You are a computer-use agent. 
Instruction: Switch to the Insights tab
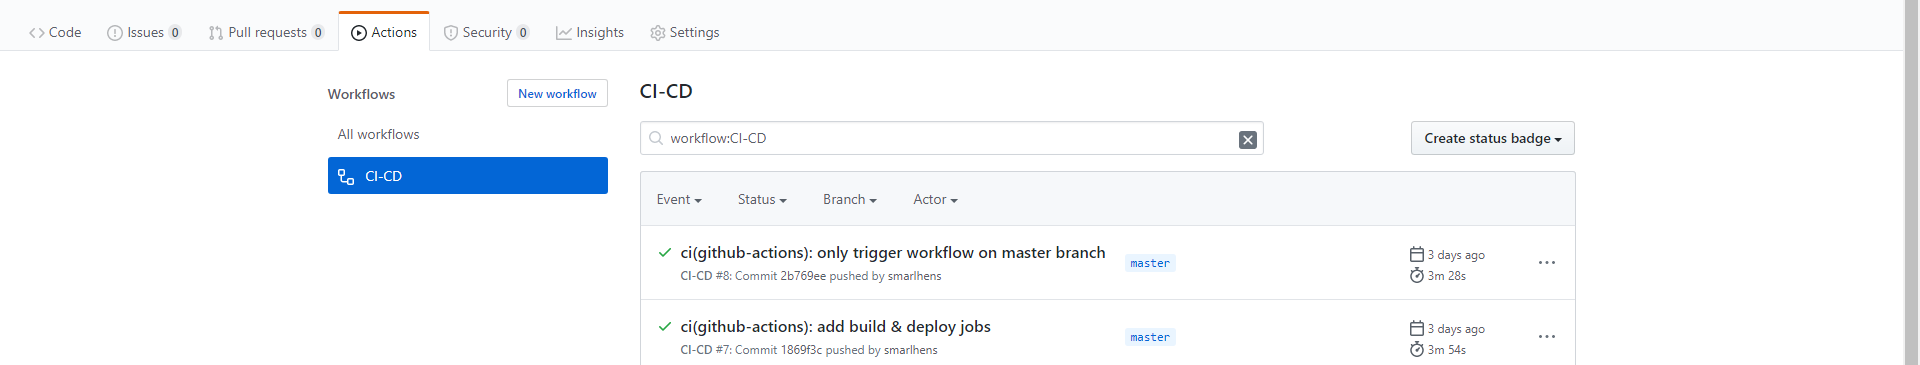tap(590, 32)
